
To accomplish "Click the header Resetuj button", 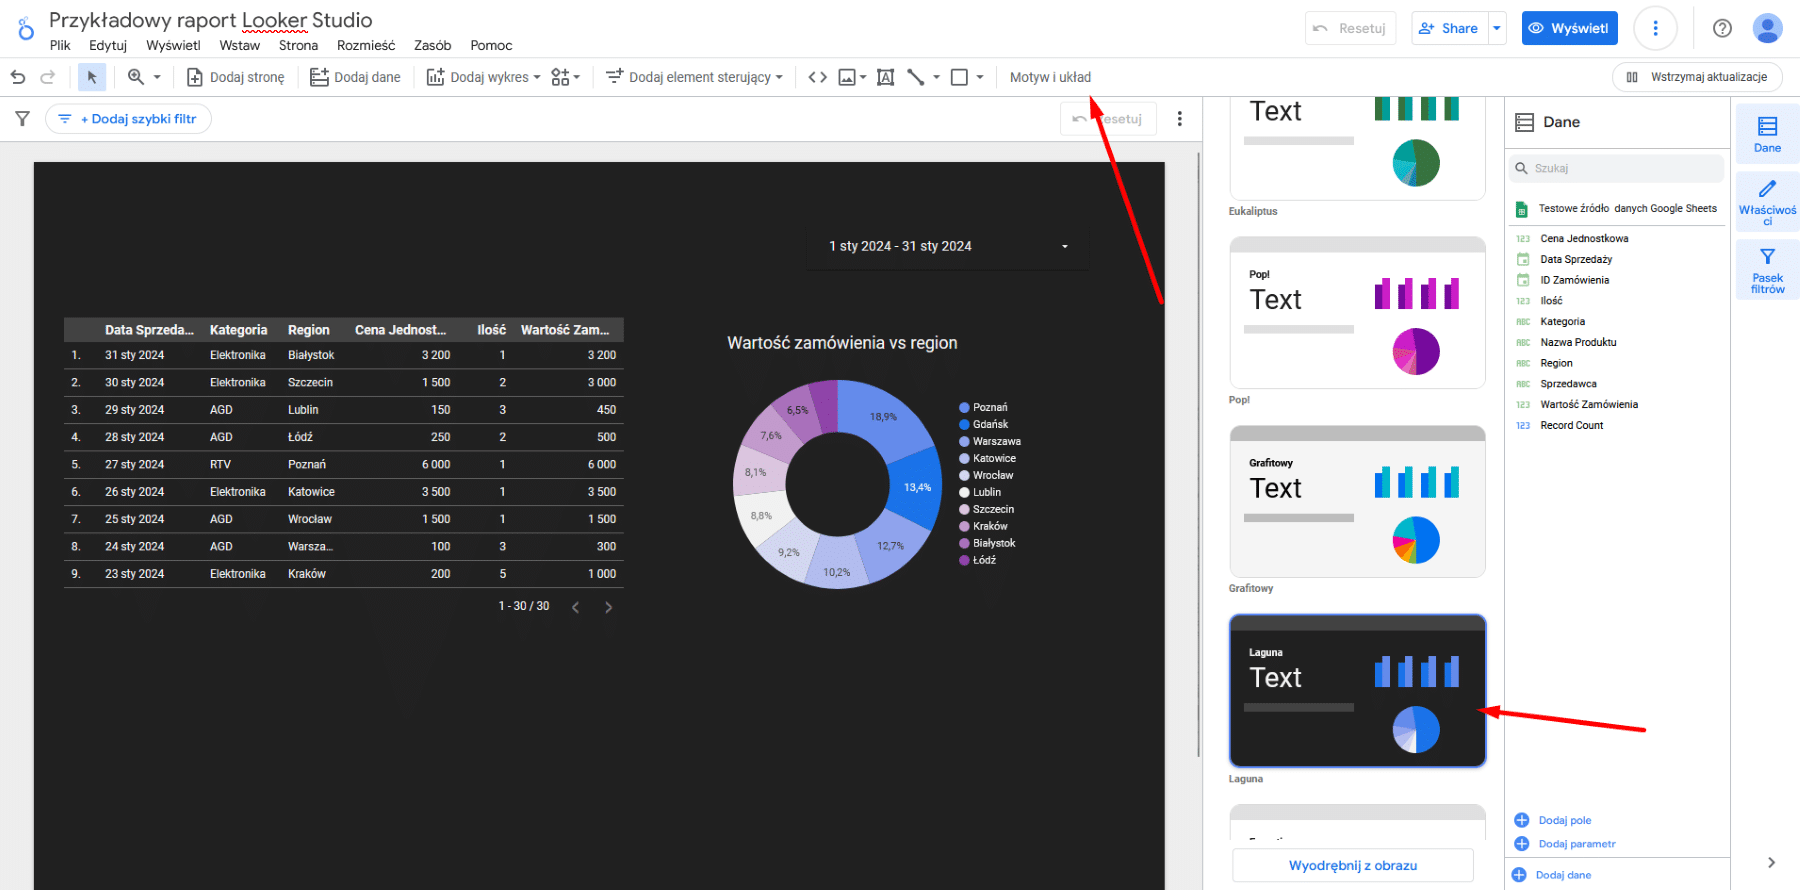I will coord(1350,28).
